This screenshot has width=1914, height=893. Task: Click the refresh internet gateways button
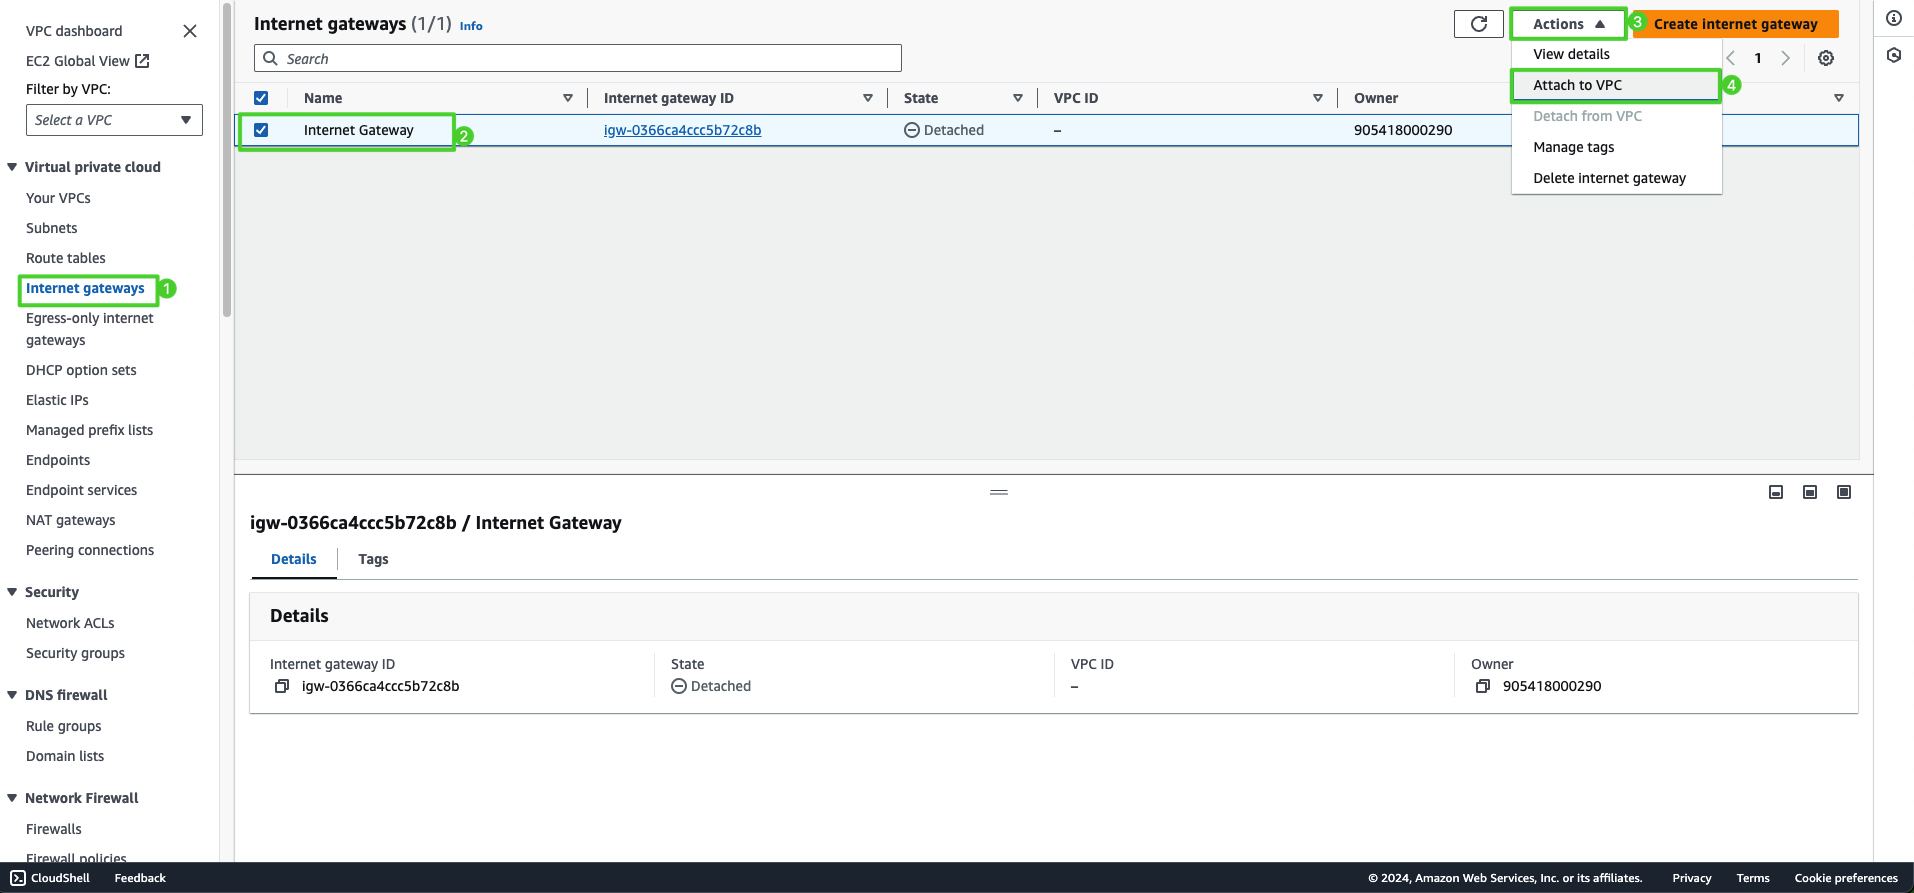pyautogui.click(x=1478, y=24)
